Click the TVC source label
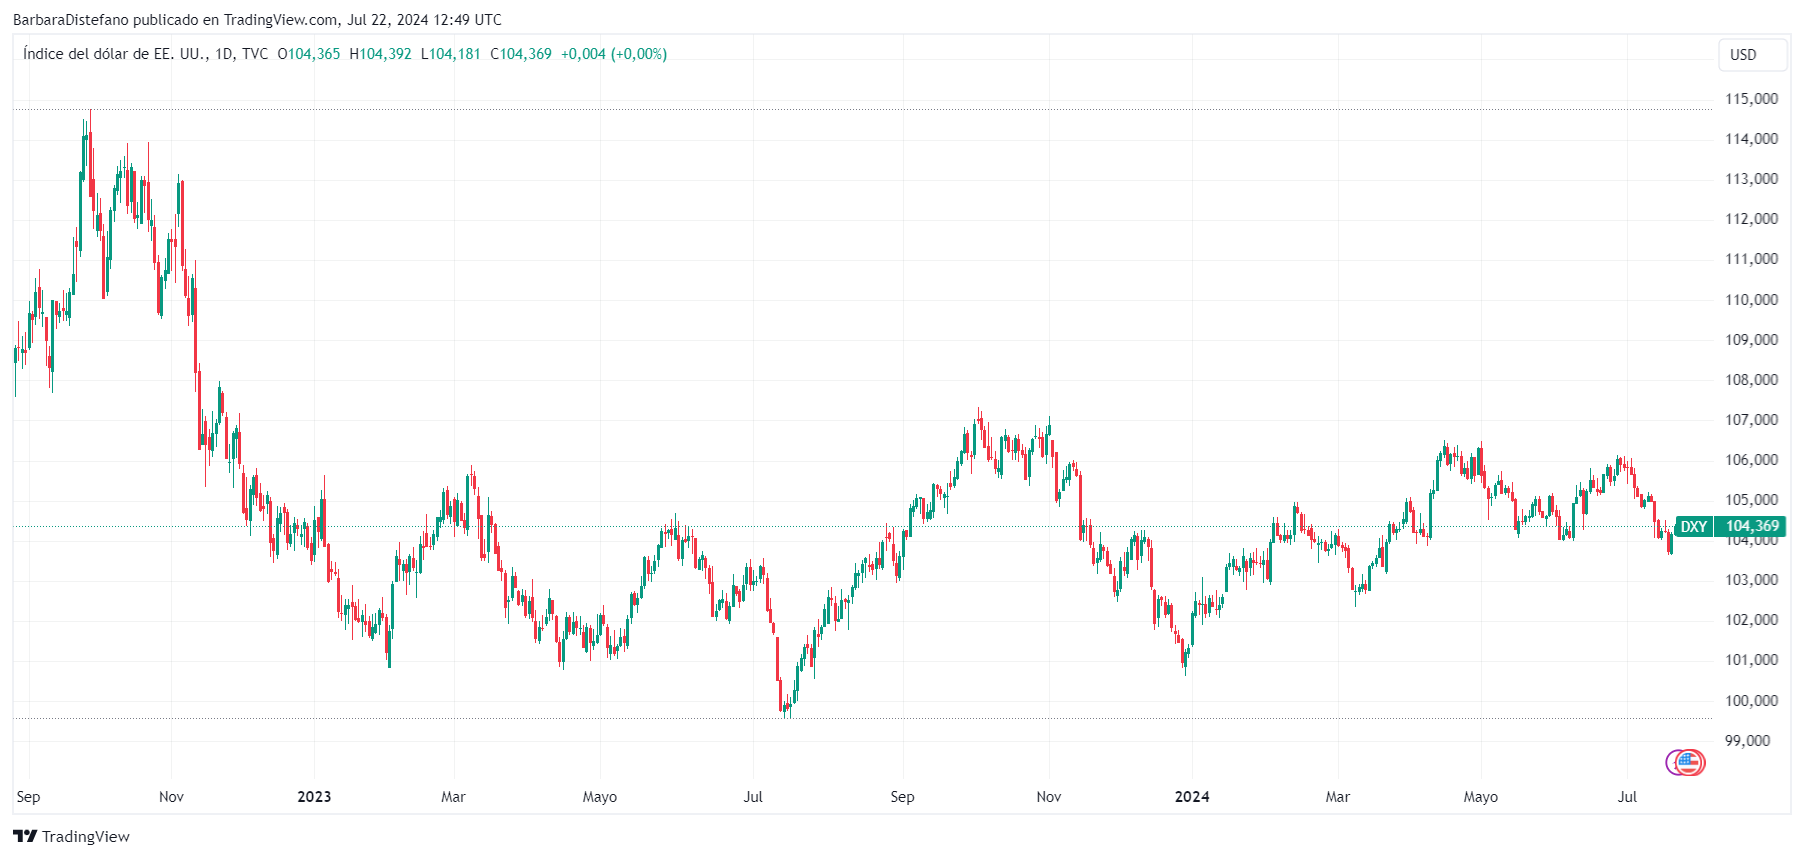The width and height of the screenshot is (1804, 858). (255, 54)
